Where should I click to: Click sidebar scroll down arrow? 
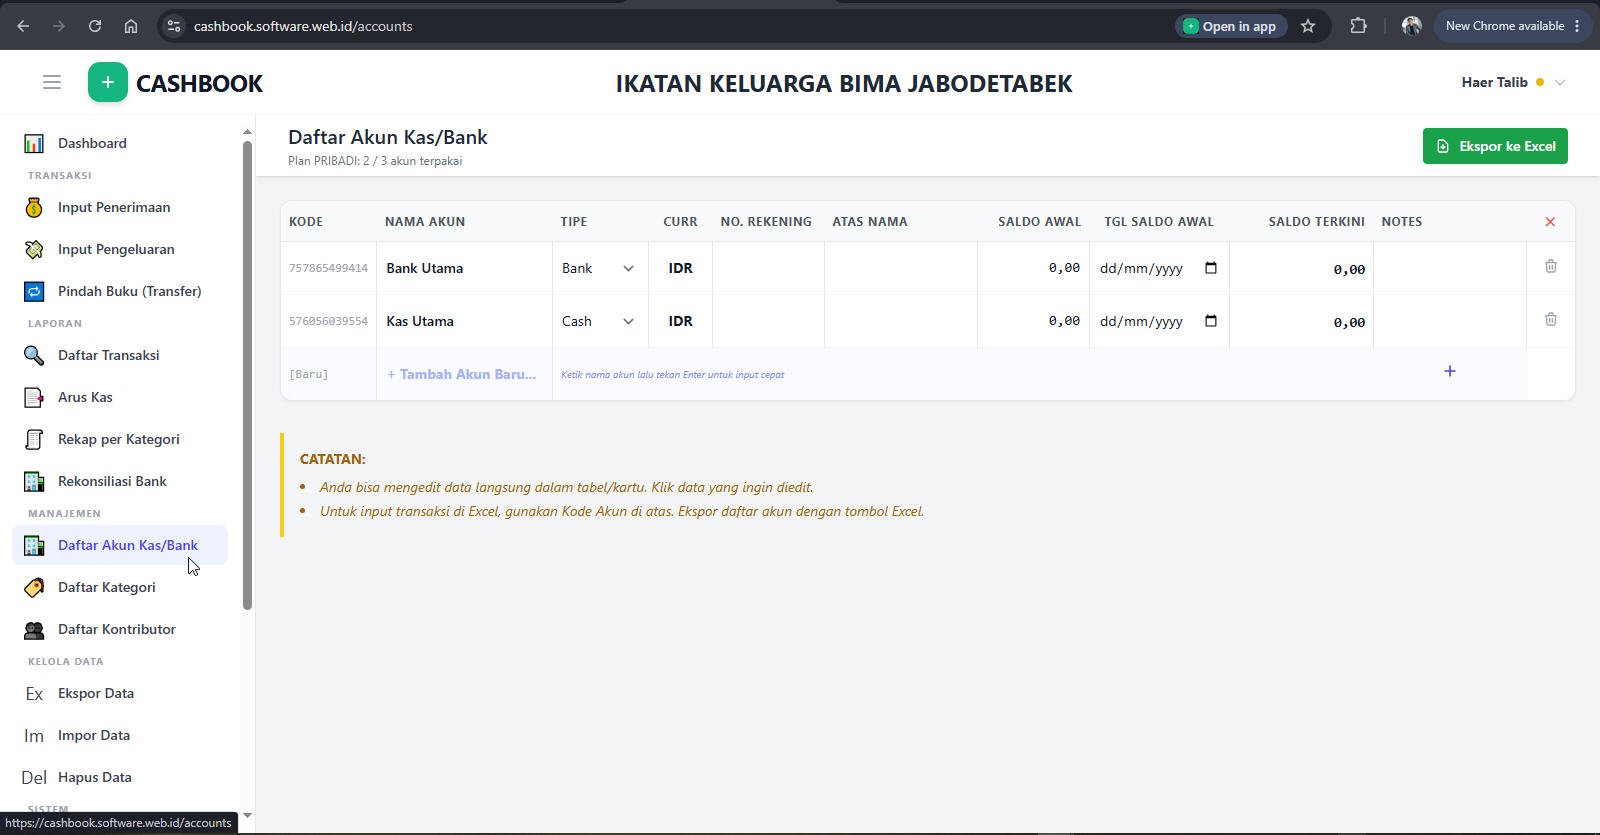point(247,816)
